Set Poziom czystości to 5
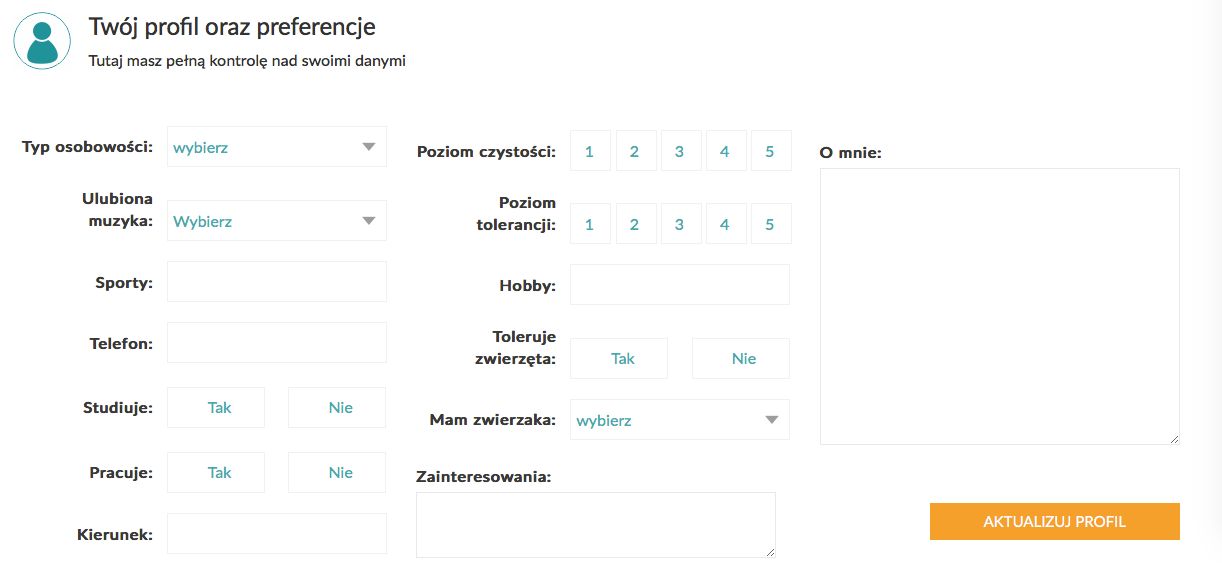This screenshot has width=1222, height=587. 770,152
